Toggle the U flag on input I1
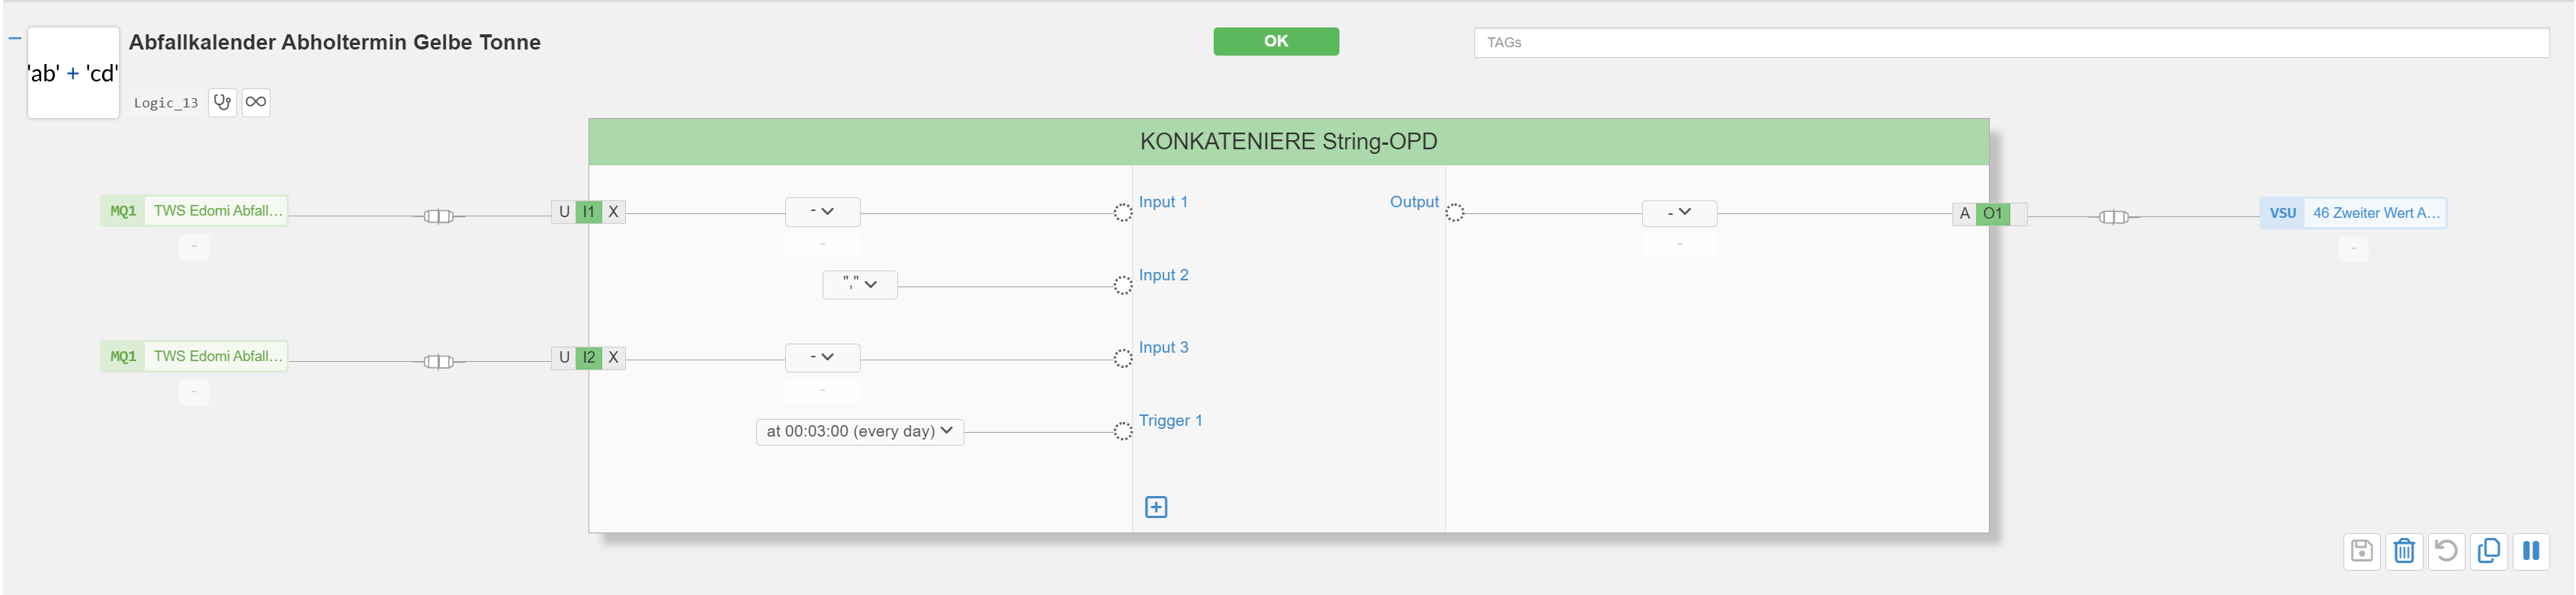The width and height of the screenshot is (2576, 595). click(x=564, y=212)
